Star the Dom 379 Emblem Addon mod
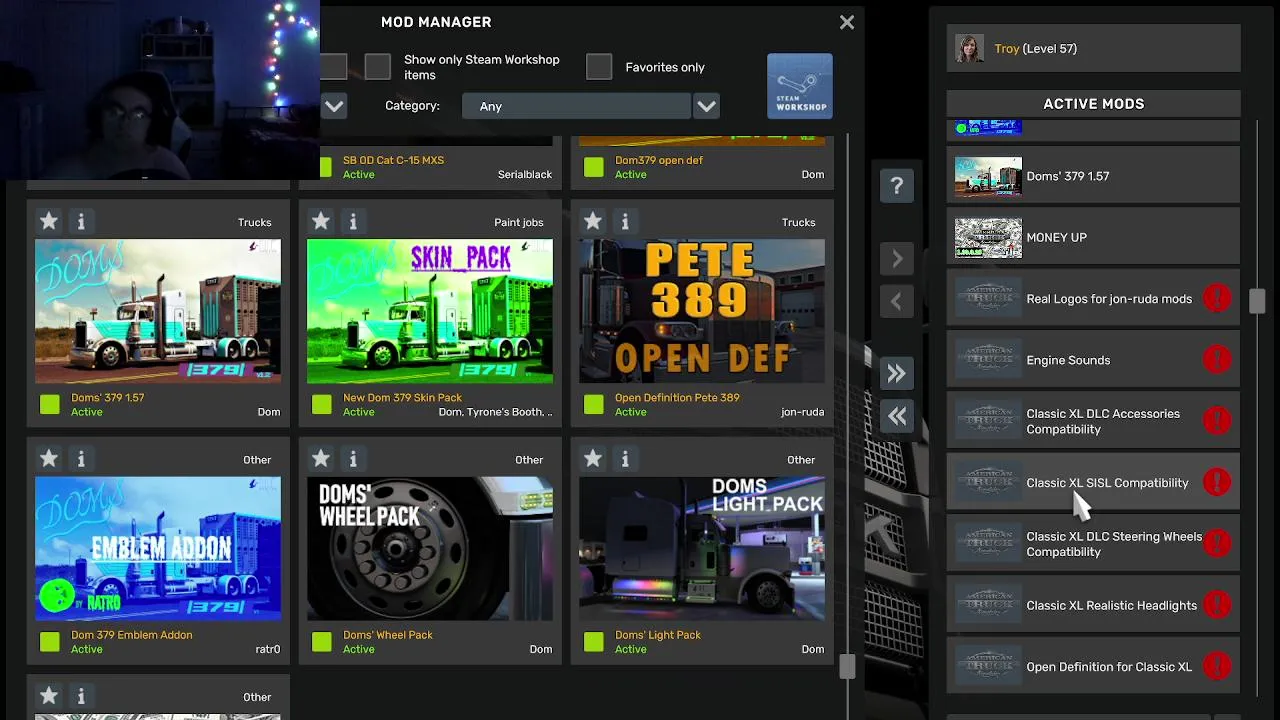Screen dimensions: 1280x720 49,458
